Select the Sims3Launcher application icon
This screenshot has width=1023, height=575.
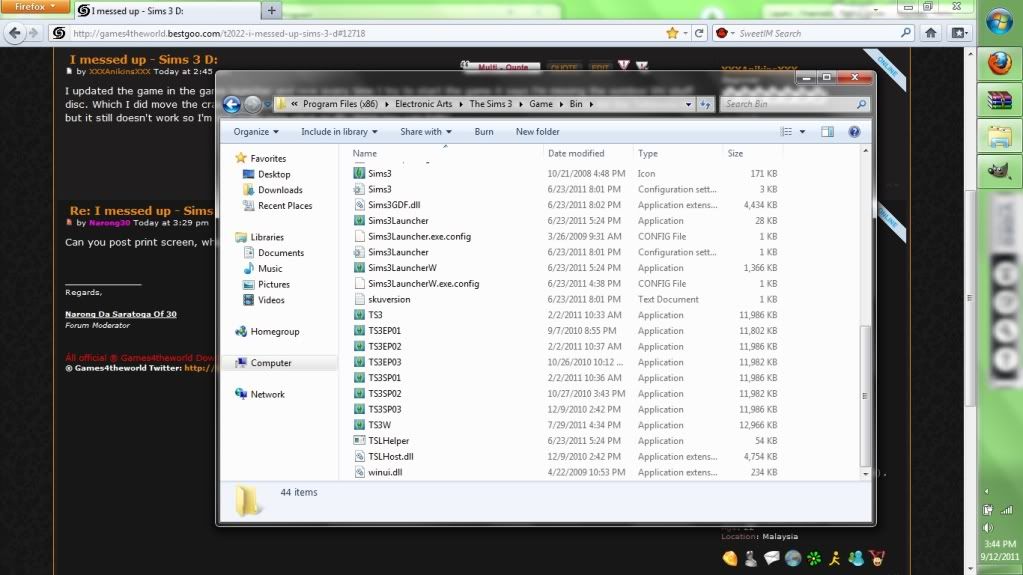[361, 221]
